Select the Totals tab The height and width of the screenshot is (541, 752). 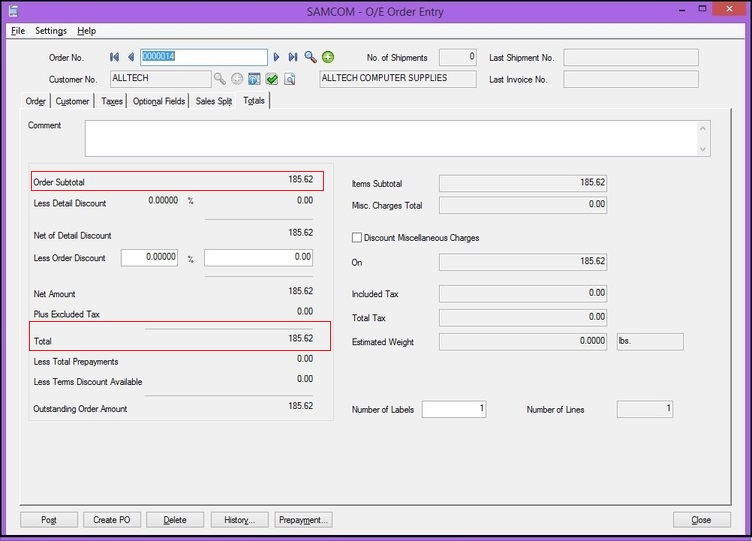point(254,101)
